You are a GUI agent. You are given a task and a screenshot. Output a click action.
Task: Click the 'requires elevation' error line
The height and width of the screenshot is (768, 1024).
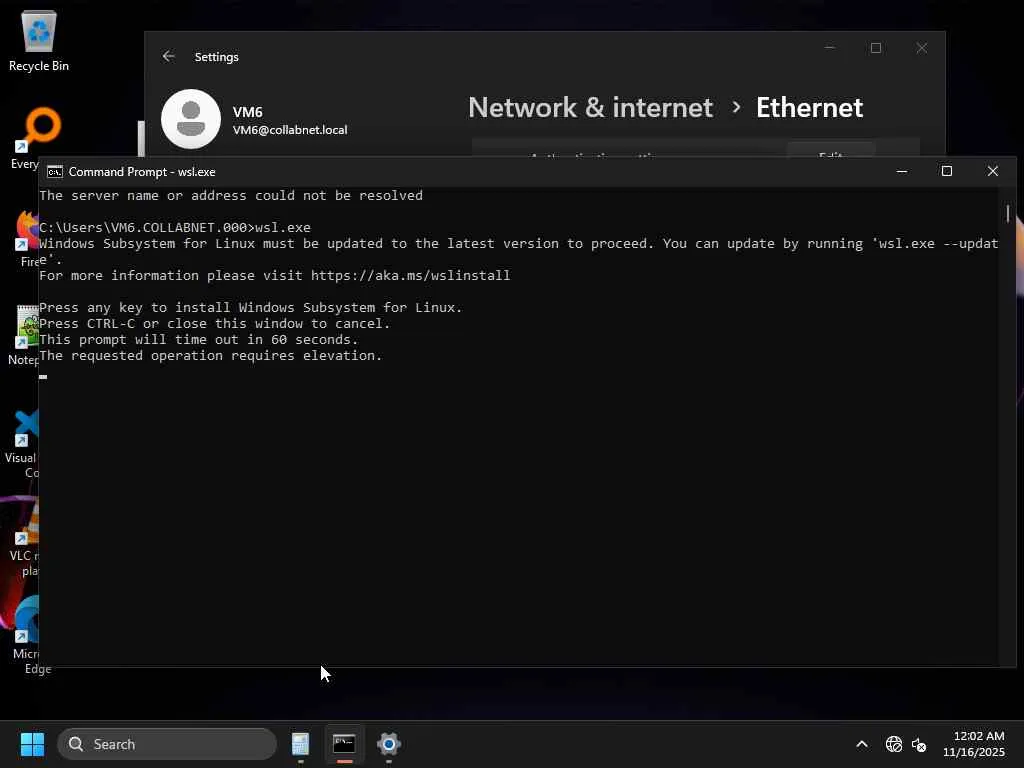coord(210,356)
